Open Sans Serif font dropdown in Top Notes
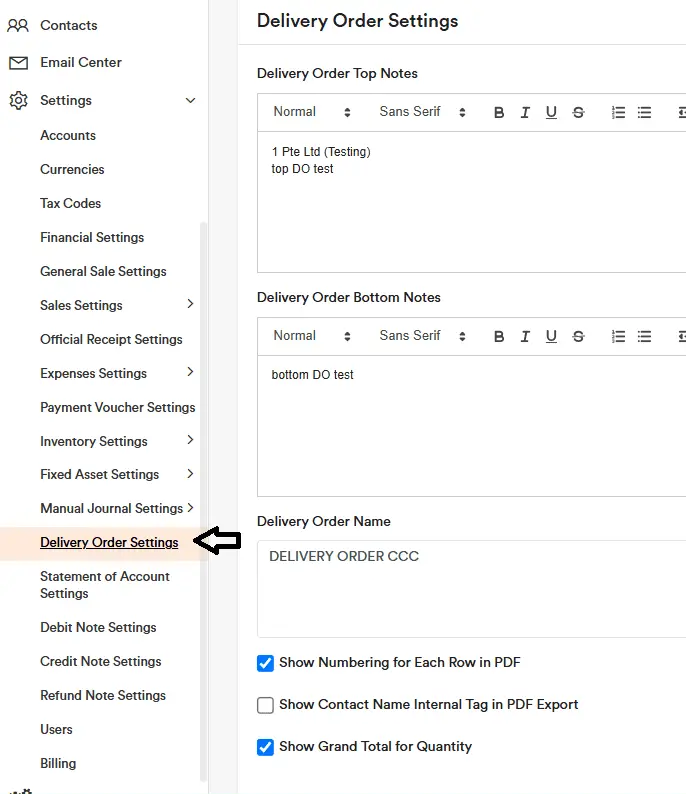 422,112
